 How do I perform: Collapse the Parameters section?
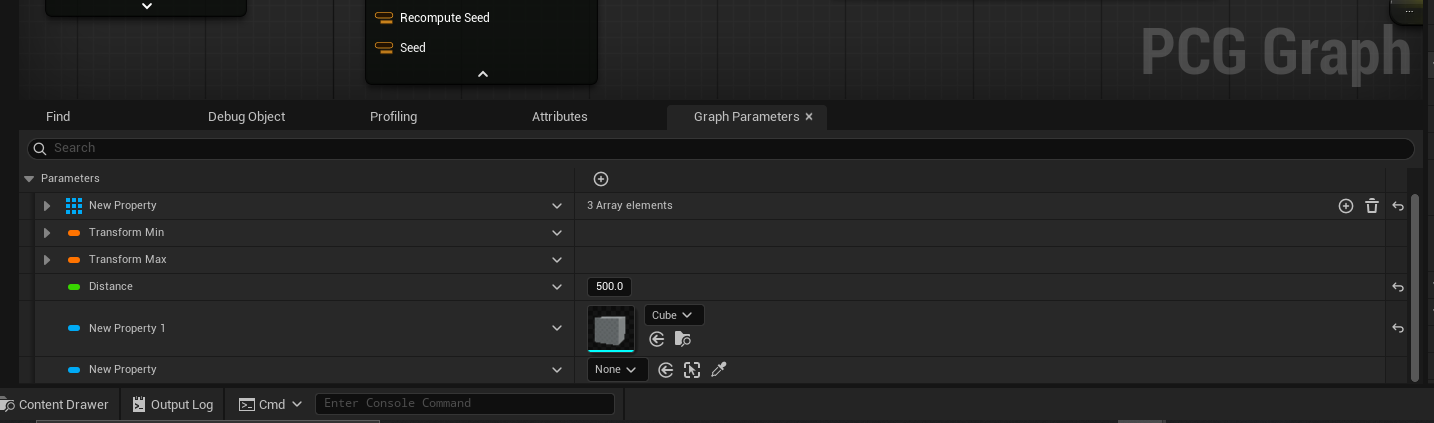(x=29, y=179)
